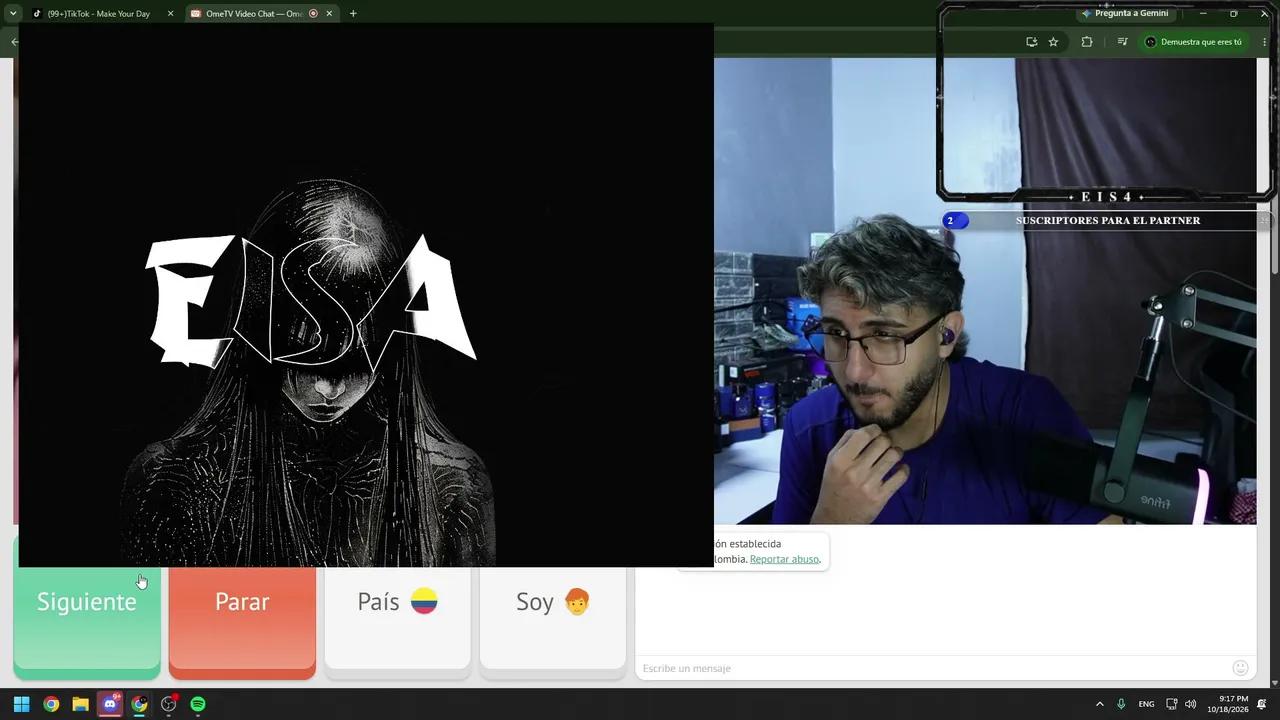1280x720 pixels.
Task: Open the notifications bell icon
Action: pyautogui.click(x=1262, y=704)
